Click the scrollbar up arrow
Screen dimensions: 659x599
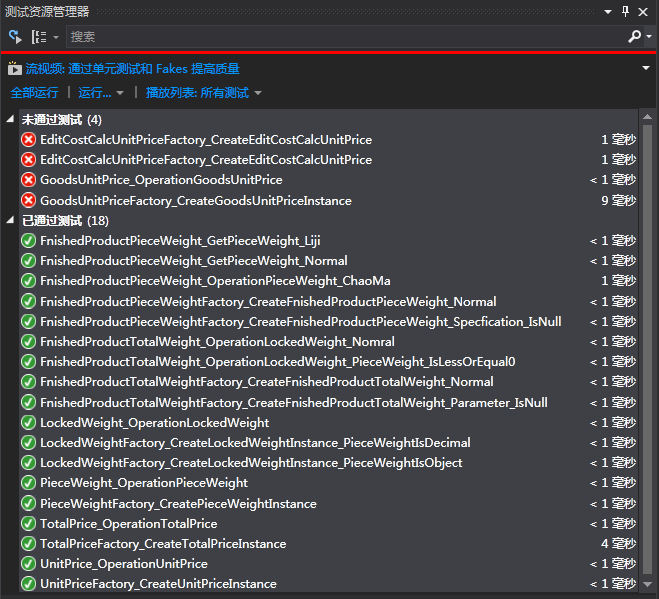click(x=647, y=117)
